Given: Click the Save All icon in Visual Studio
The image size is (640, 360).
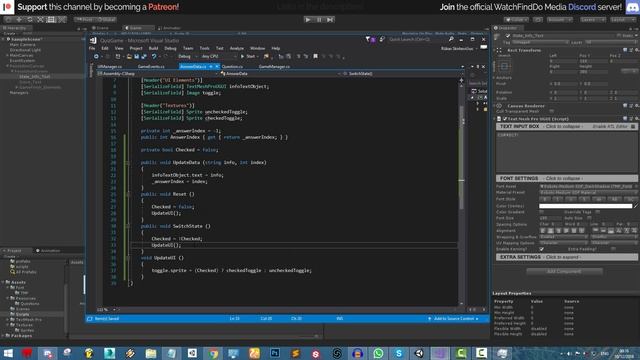Looking at the screenshot, I should 144,56.
